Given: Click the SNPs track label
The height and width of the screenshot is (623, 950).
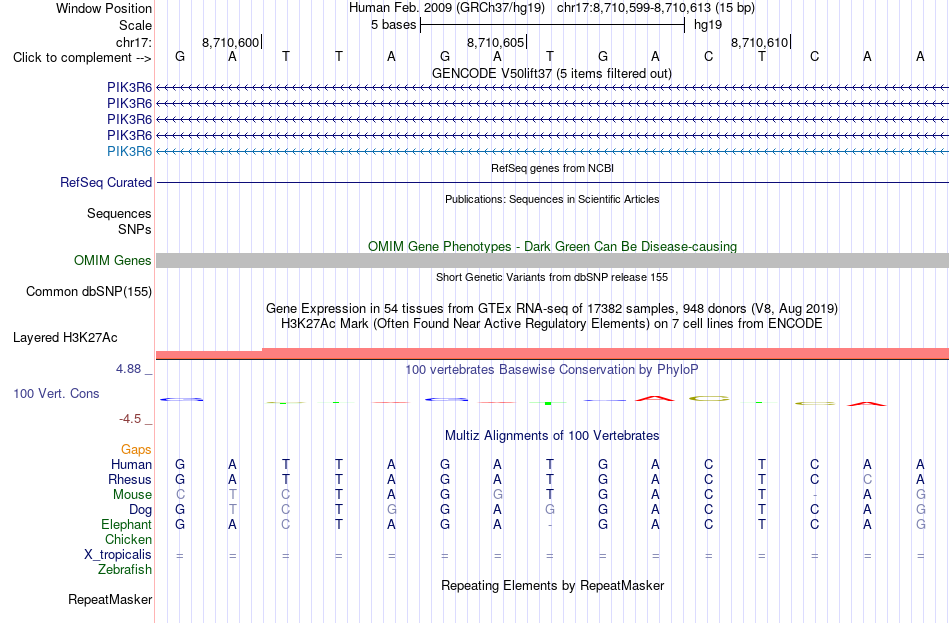Looking at the screenshot, I should 135,230.
